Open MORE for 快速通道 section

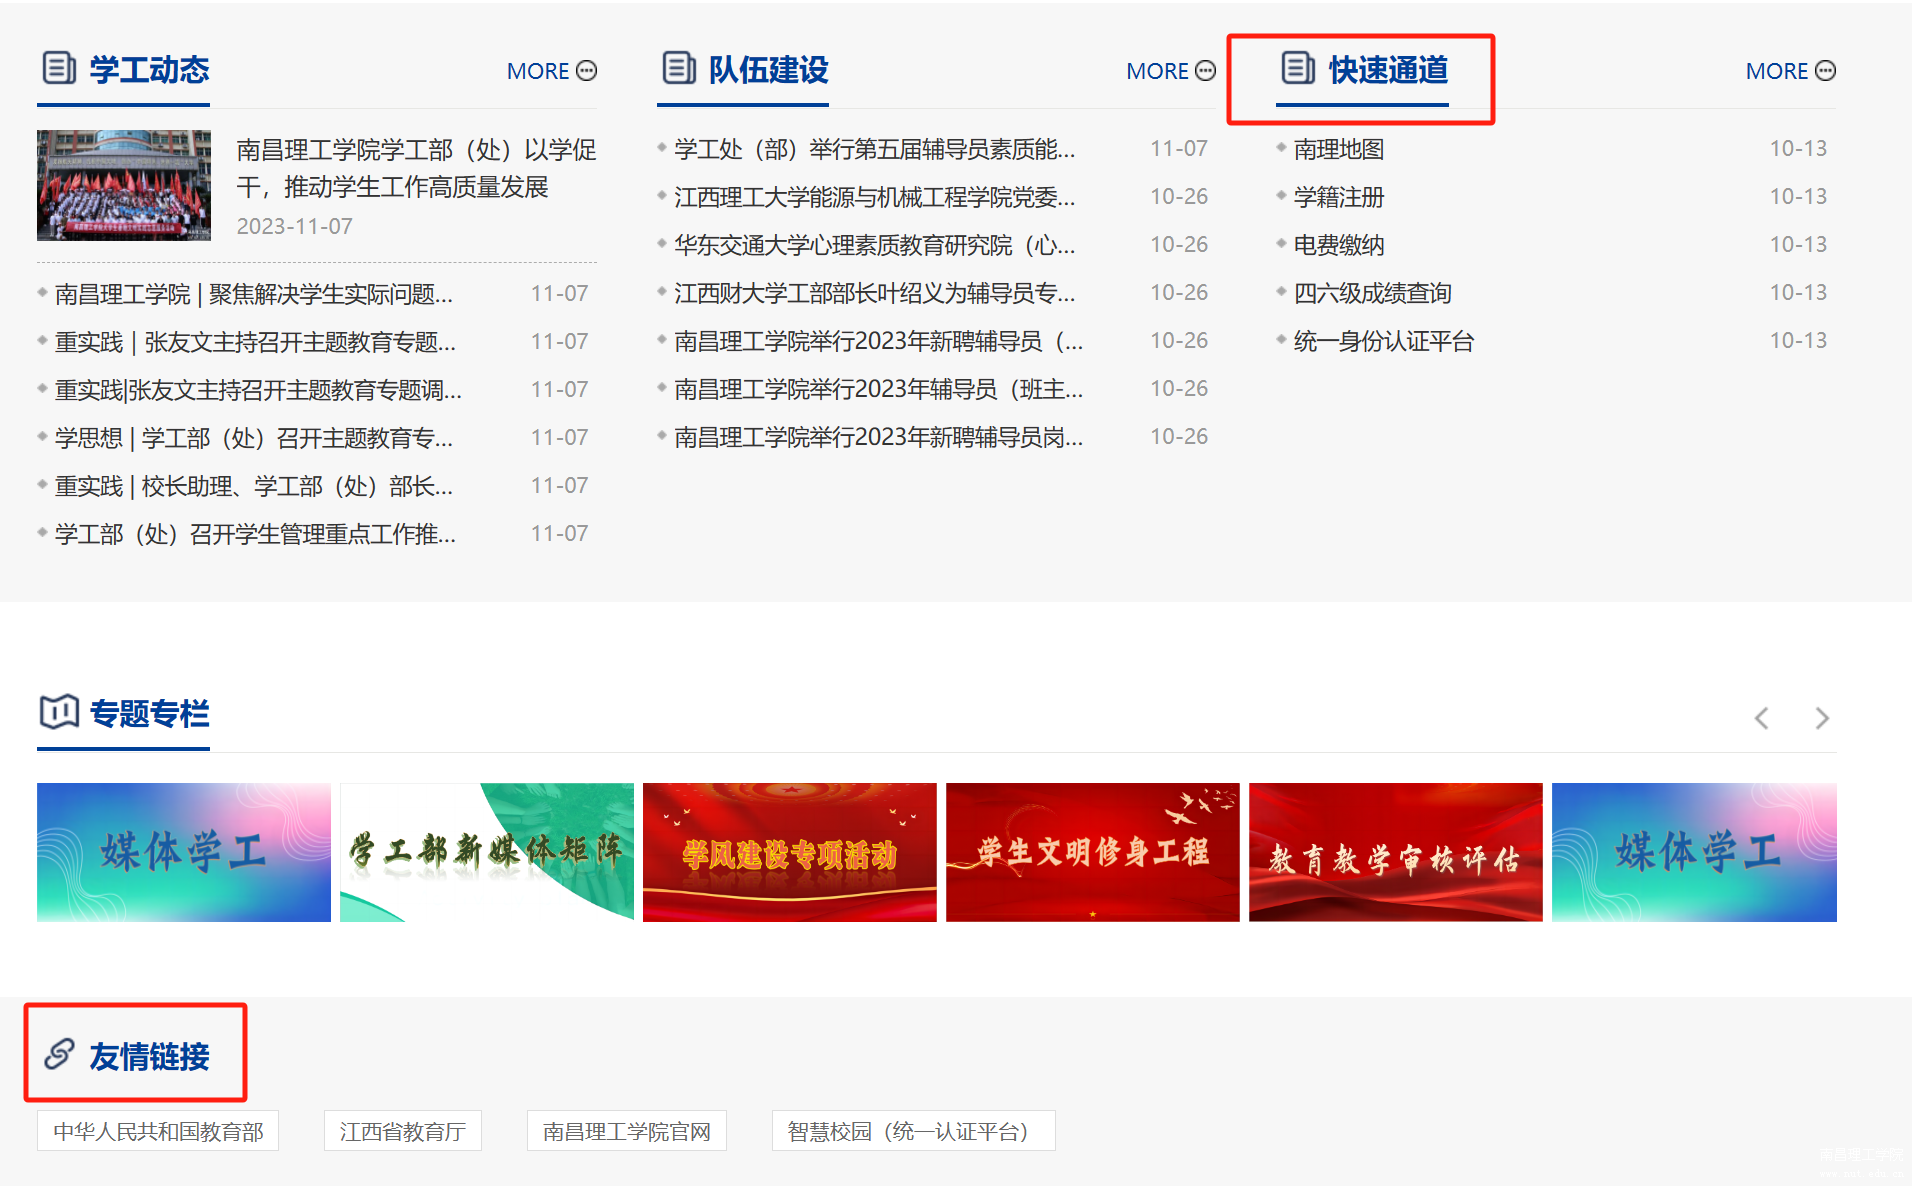1790,71
